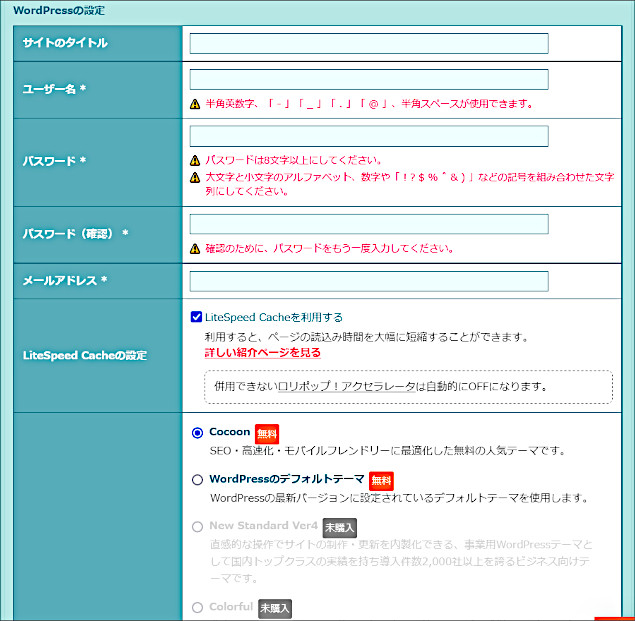Focus the ユーザー名 text box
Viewport: 635px width, 621px height.
369,79
